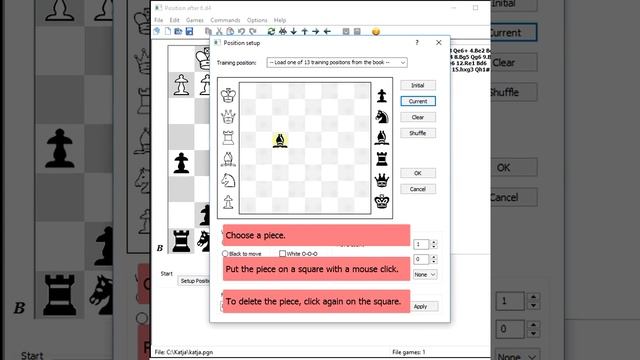Click the down arrow toolbar icon
Viewport: 640px width, 360px height.
pos(293,31)
